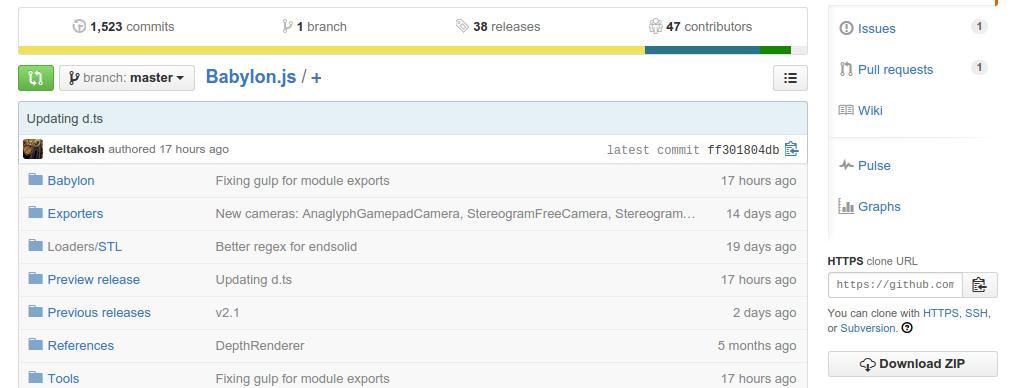1019x388 pixels.
Task: Click the Wiki book icon
Action: pyautogui.click(x=845, y=110)
